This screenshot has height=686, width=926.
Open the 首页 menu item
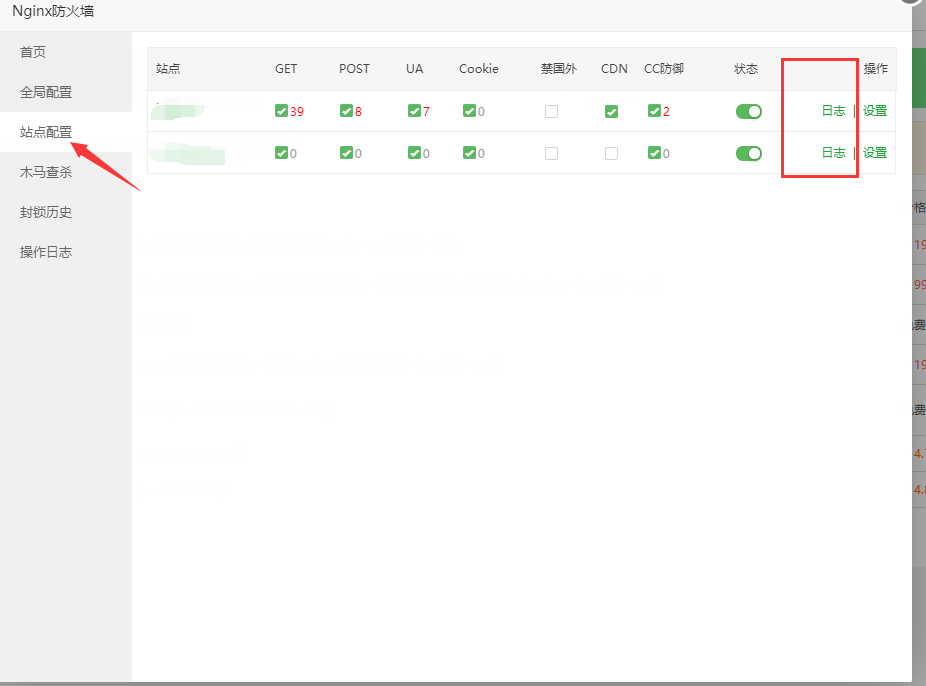tap(33, 52)
